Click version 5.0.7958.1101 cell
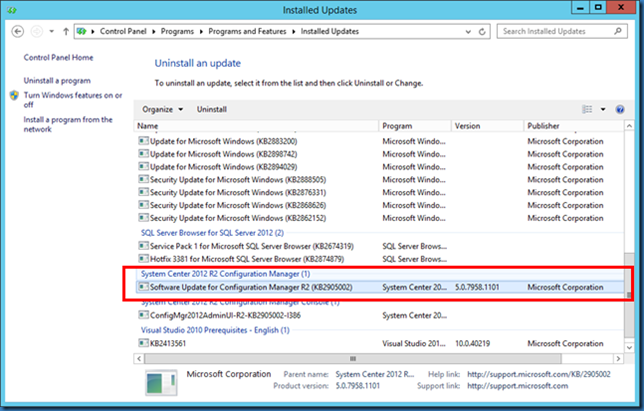This screenshot has height=411, width=644. pyautogui.click(x=477, y=287)
